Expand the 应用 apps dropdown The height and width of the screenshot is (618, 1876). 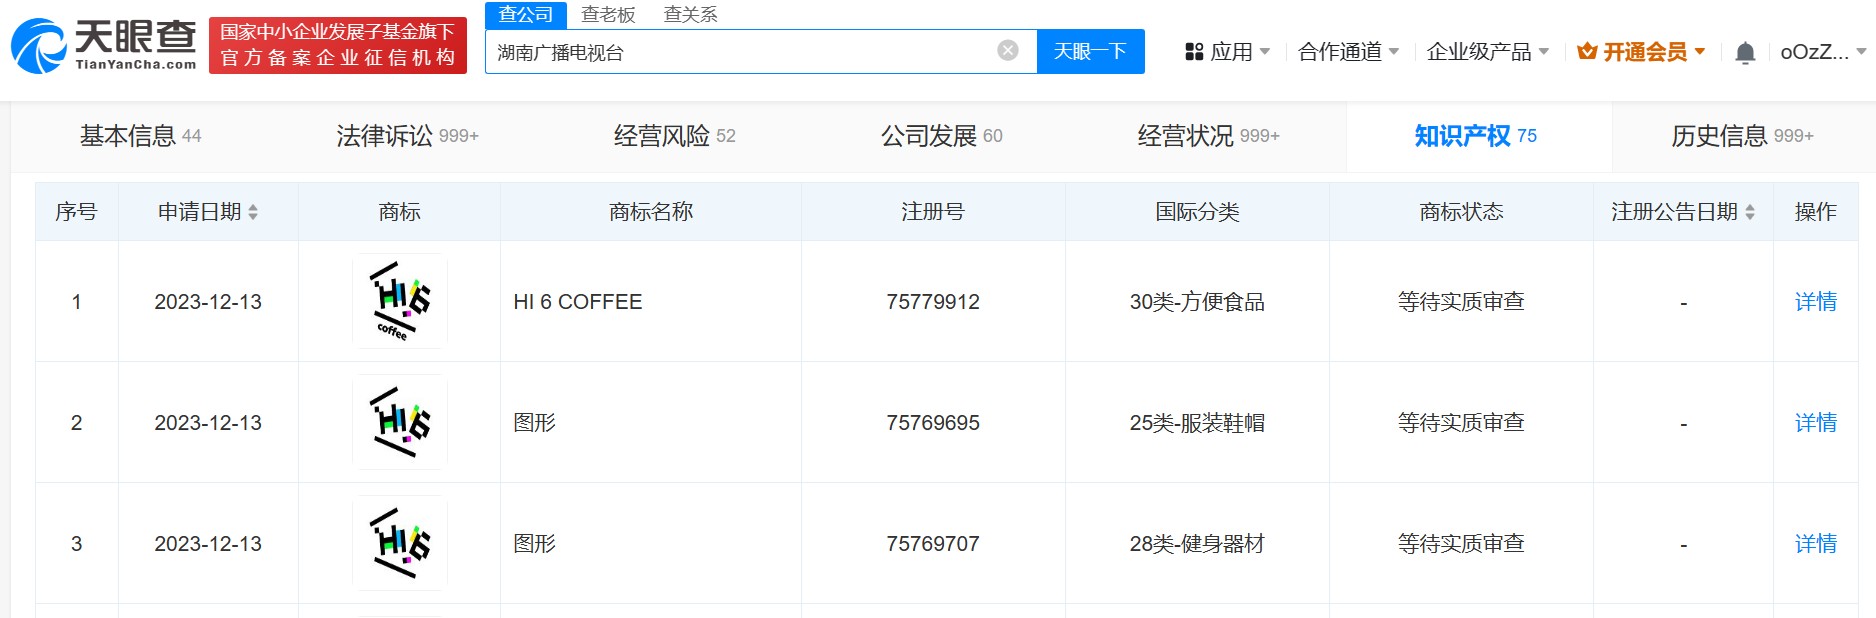click(1227, 52)
